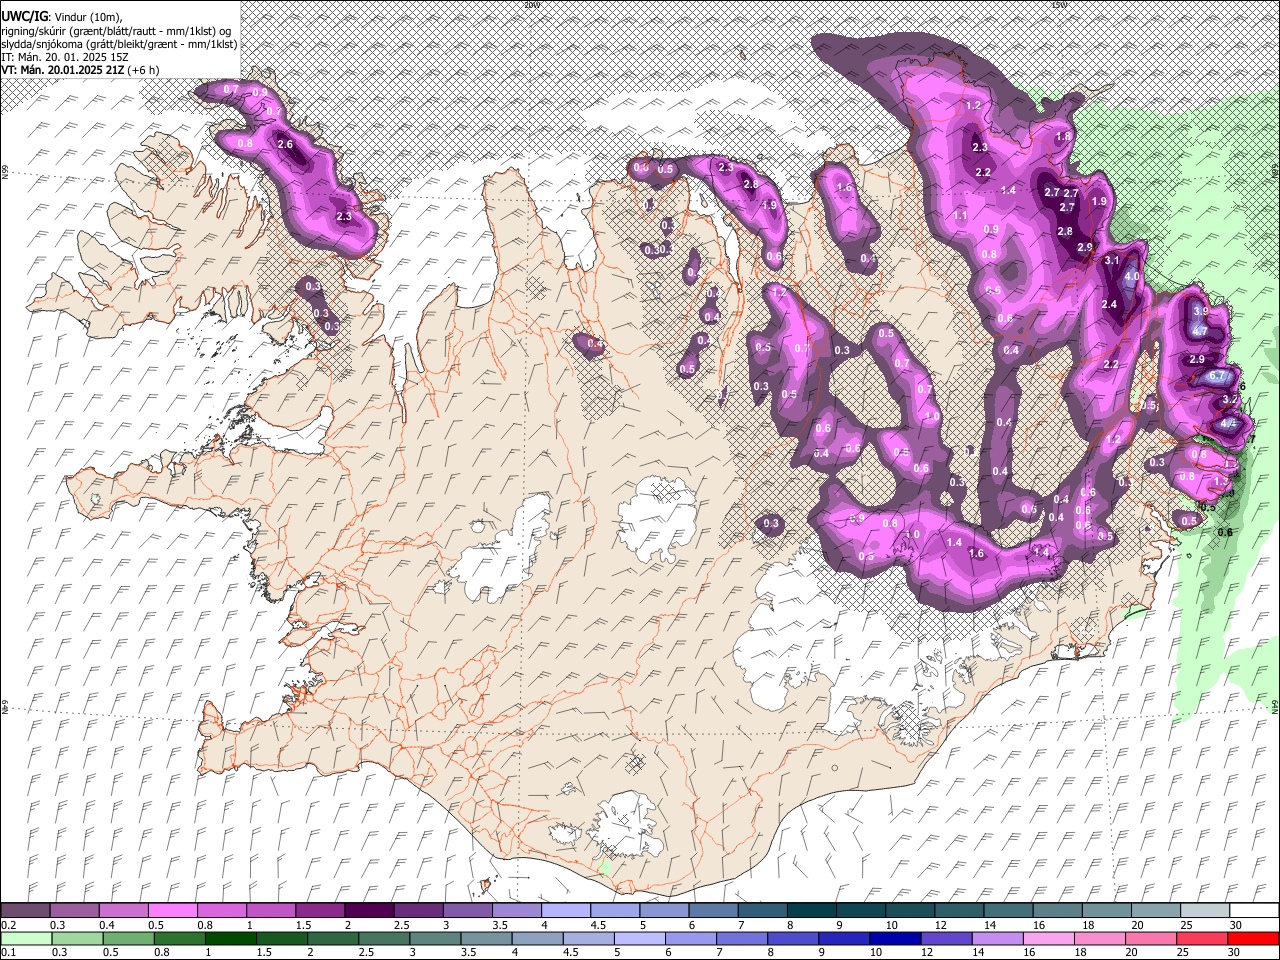Select the upper-scale swatch between 3.5 and 4
Screen dimensions: 1280x960
pyautogui.click(x=516, y=910)
